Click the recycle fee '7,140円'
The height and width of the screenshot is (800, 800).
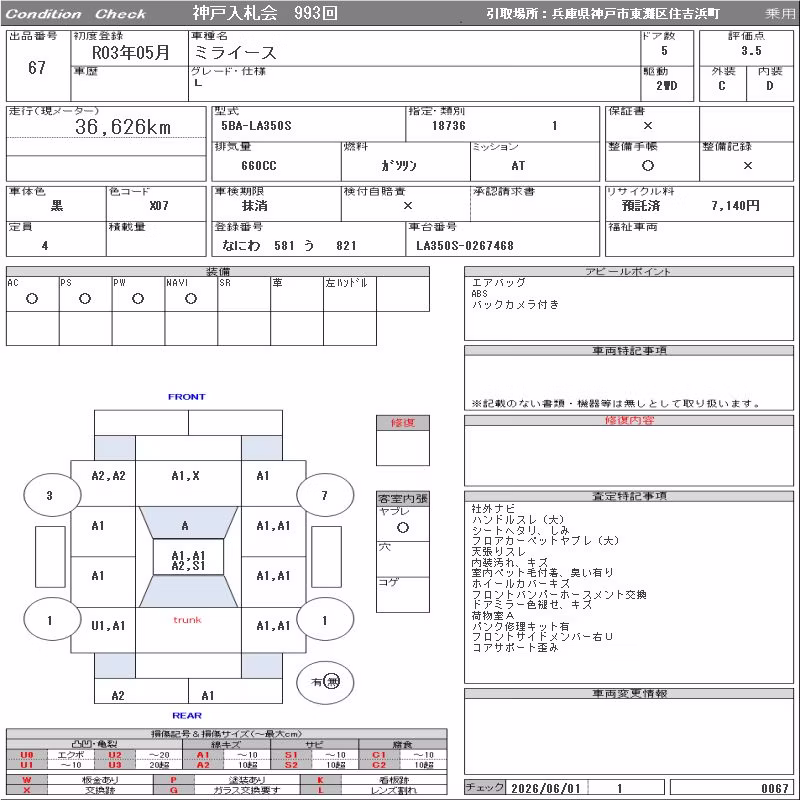tap(735, 206)
